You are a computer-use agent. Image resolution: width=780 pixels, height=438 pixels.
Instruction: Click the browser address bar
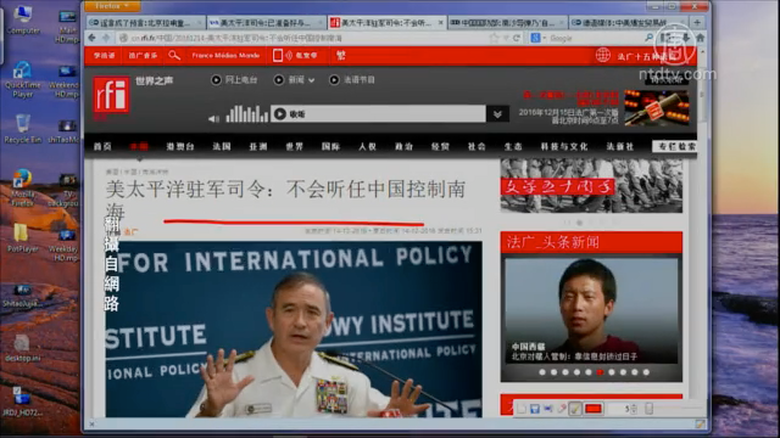[300, 38]
